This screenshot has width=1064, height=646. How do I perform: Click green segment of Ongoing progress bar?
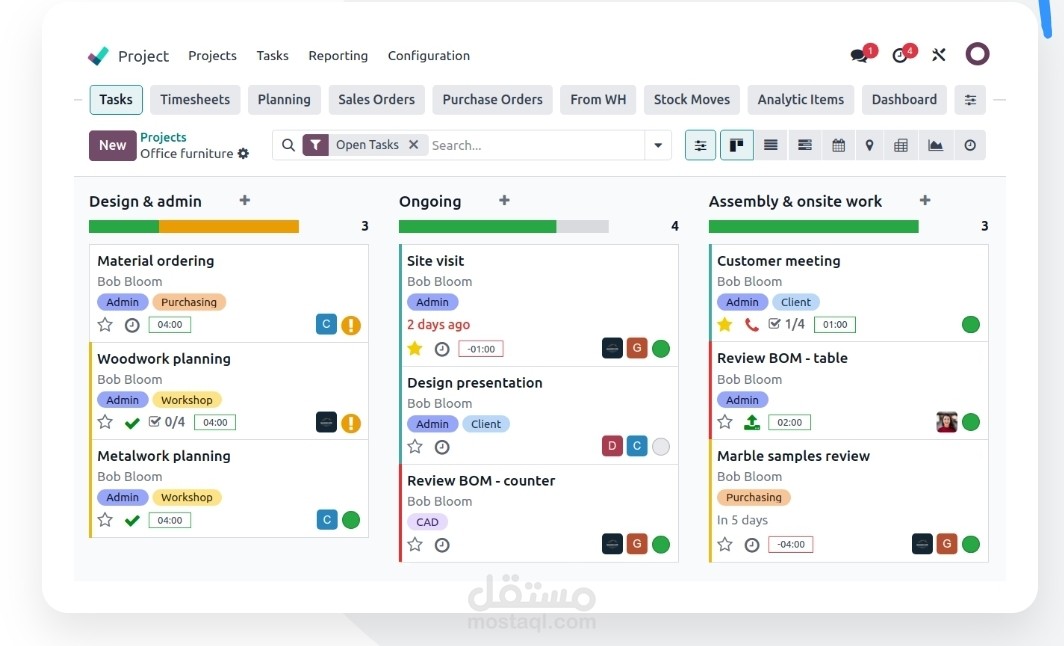point(478,227)
